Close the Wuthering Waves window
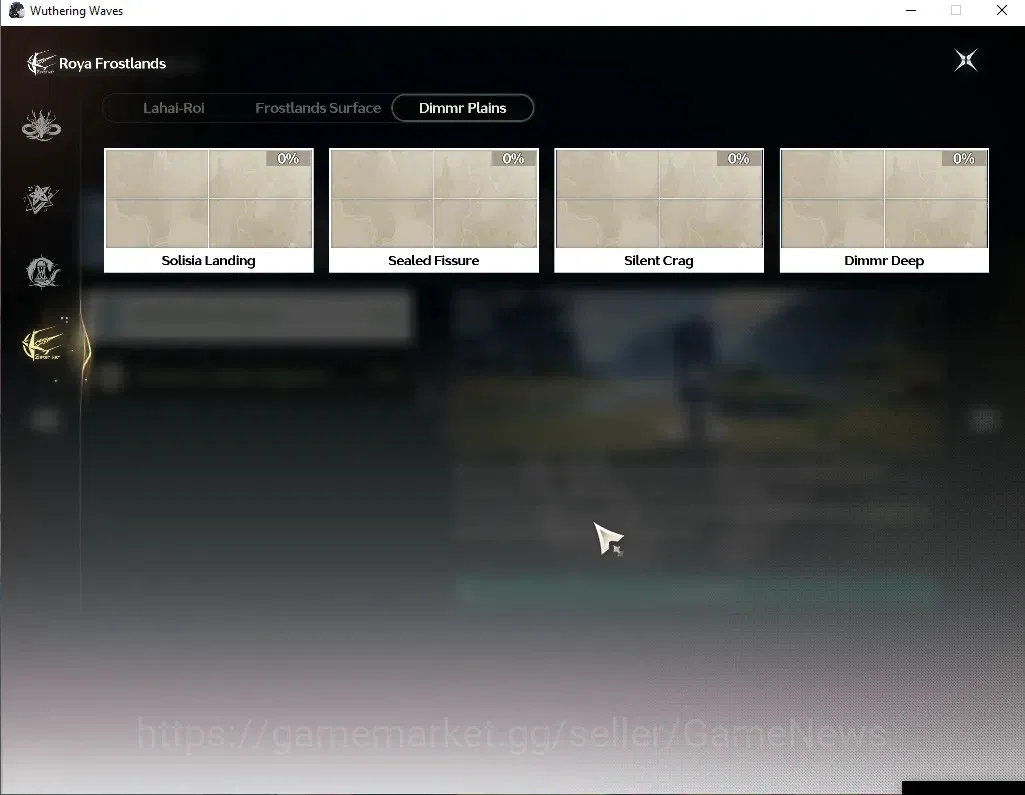This screenshot has height=795, width=1025. point(1001,10)
